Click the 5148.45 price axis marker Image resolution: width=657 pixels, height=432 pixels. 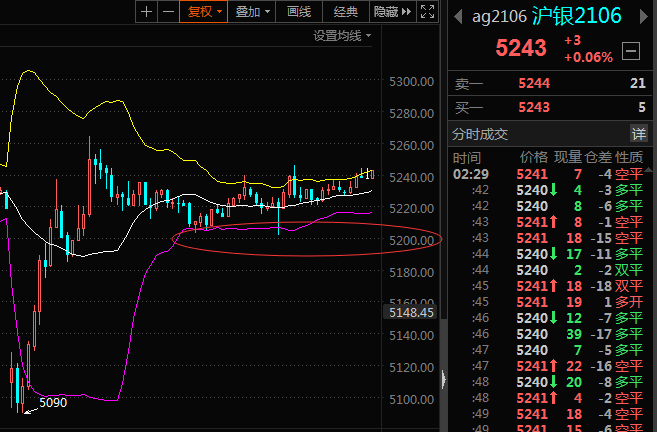click(411, 312)
